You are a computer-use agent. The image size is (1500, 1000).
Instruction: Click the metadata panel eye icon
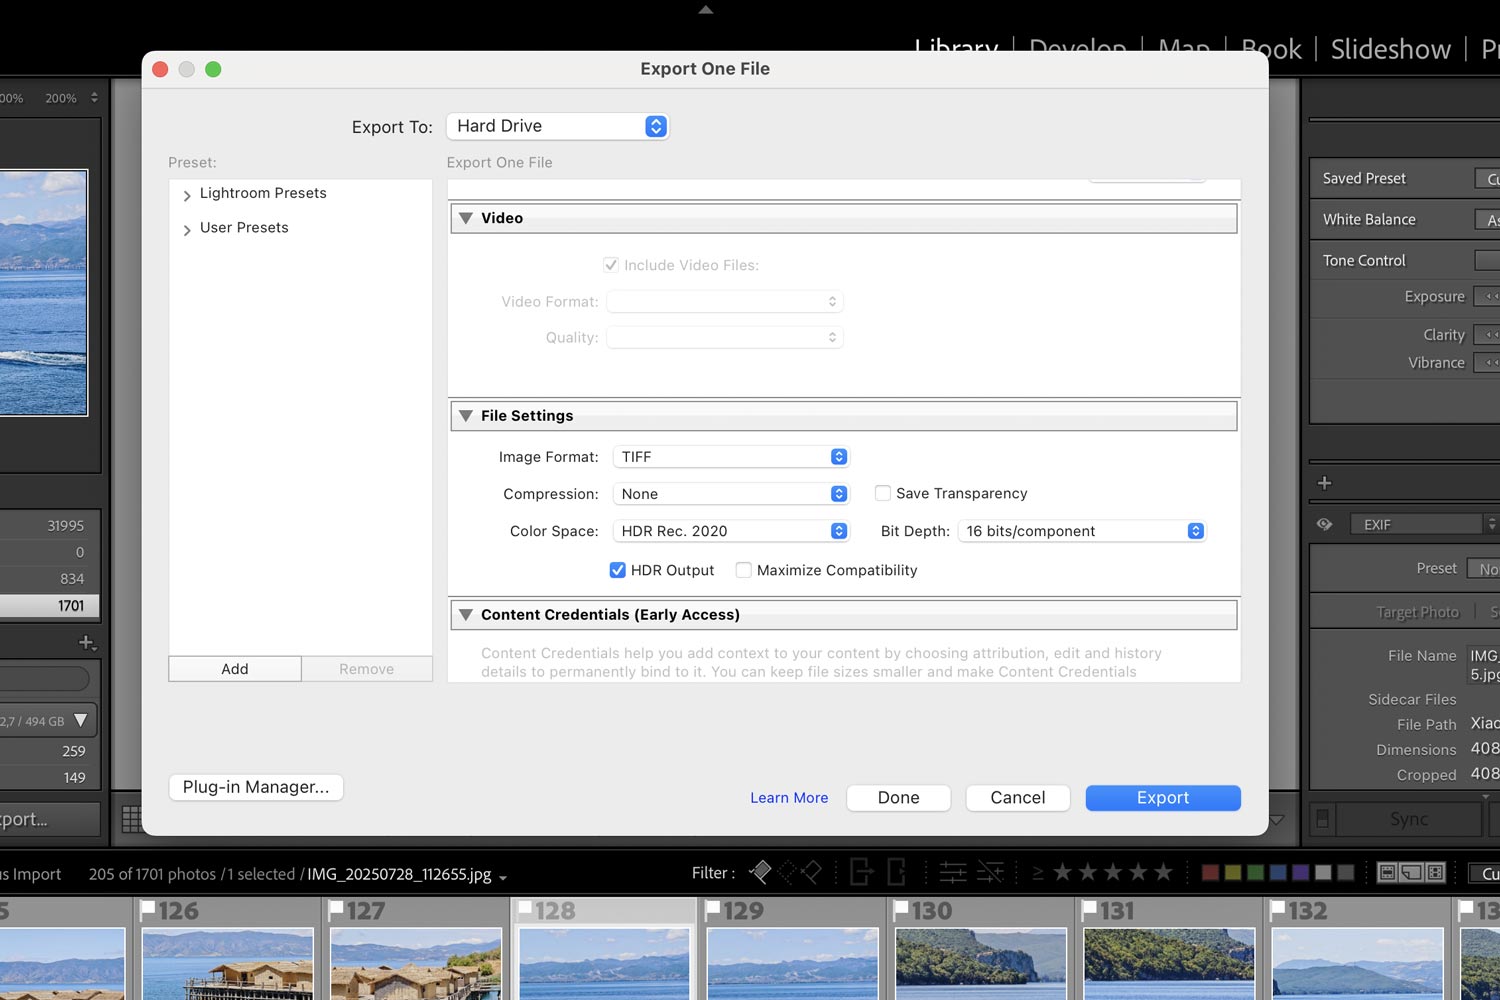[x=1324, y=524]
